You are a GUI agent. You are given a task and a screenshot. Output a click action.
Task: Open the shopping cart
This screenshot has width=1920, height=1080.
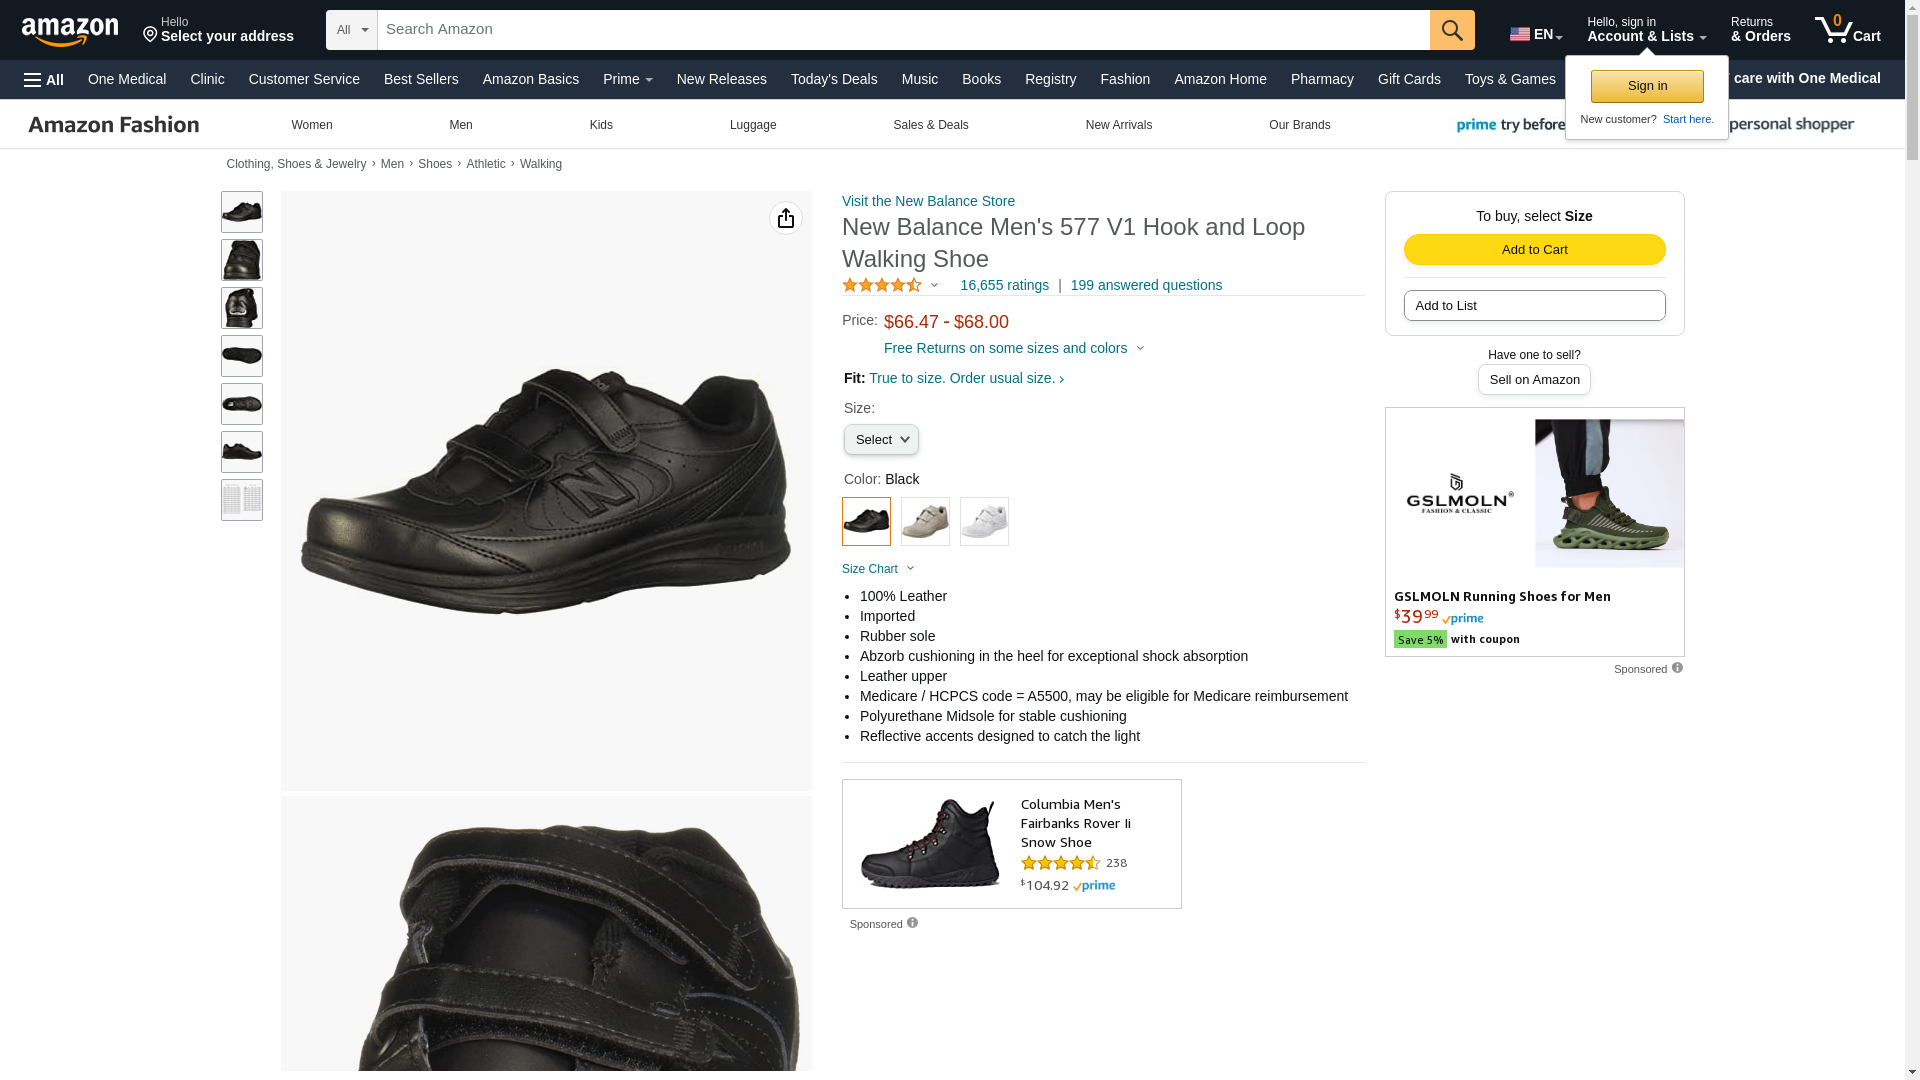pos(1847,30)
